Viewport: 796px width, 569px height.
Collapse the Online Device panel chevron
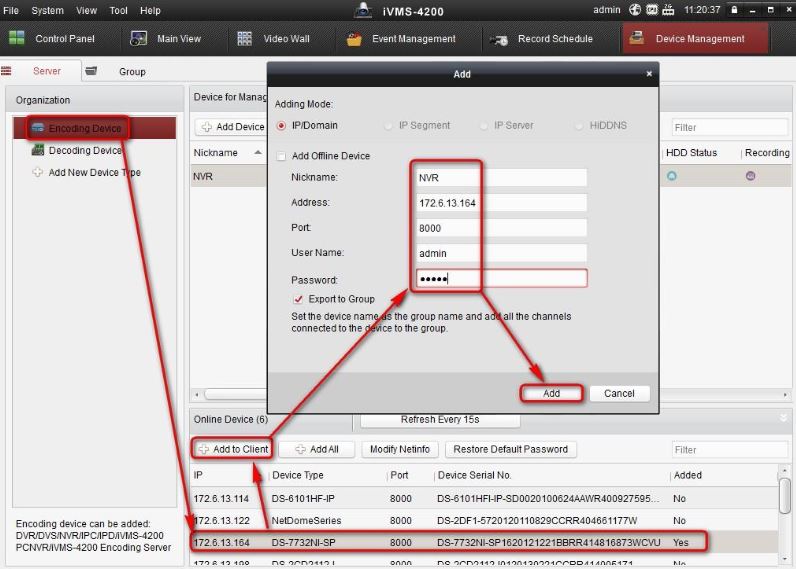point(784,418)
